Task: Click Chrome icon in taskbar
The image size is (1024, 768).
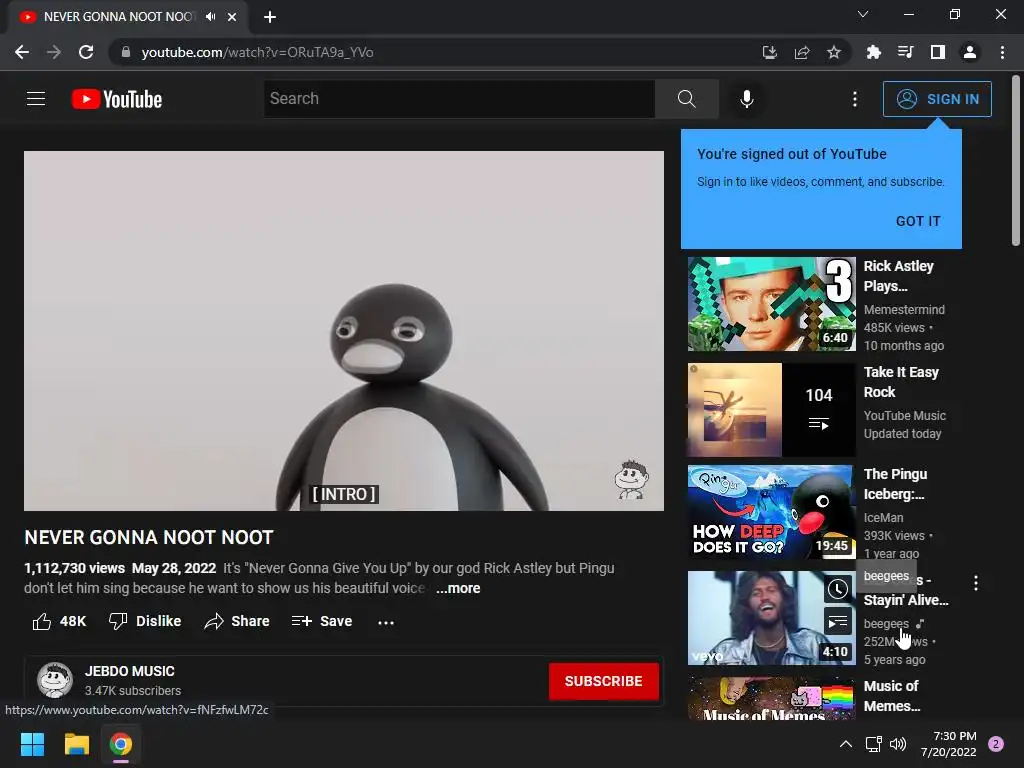Action: tap(121, 744)
